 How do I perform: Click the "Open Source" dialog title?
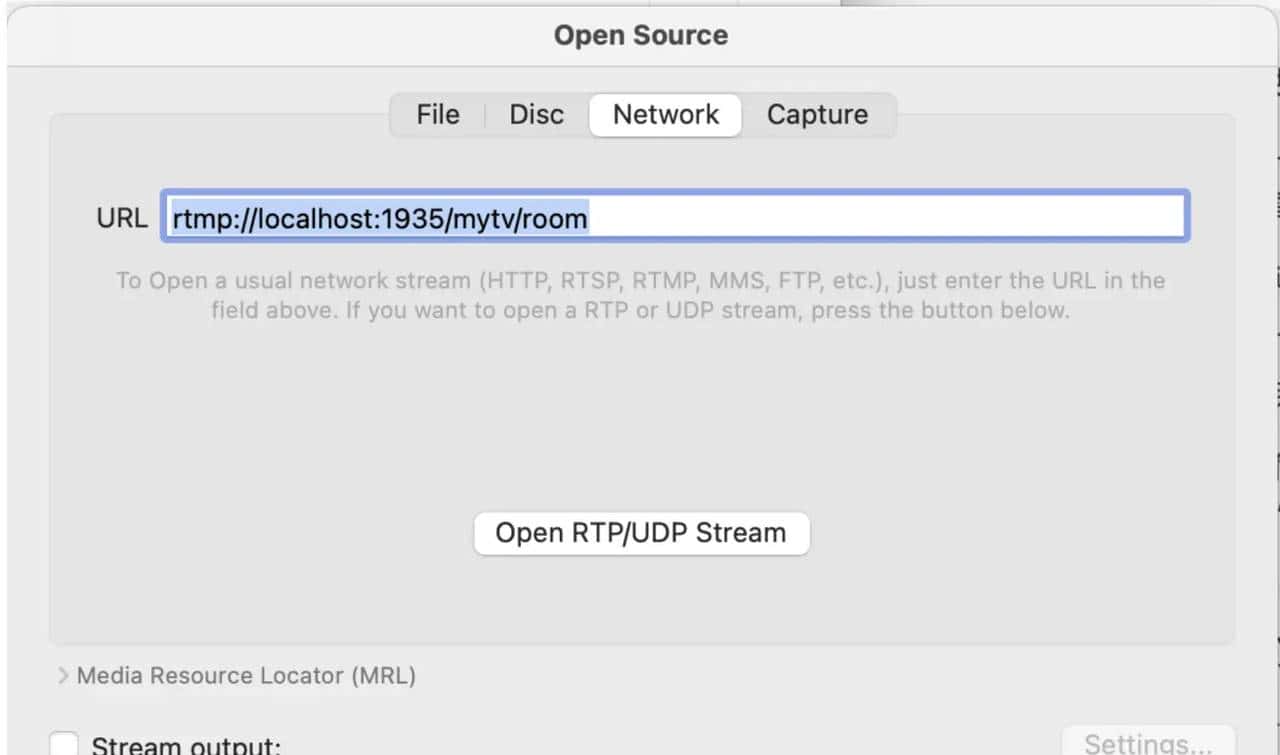(640, 36)
